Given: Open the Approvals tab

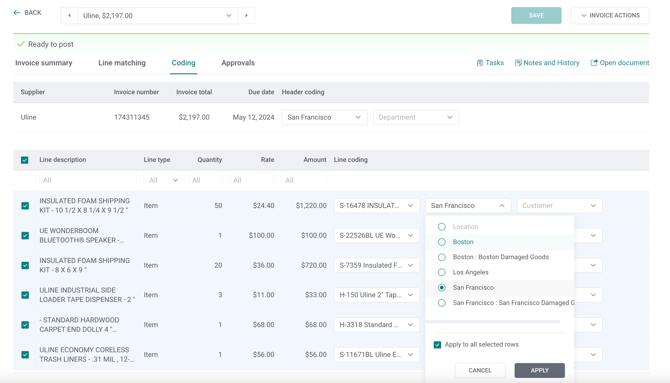Looking at the screenshot, I should coord(238,63).
